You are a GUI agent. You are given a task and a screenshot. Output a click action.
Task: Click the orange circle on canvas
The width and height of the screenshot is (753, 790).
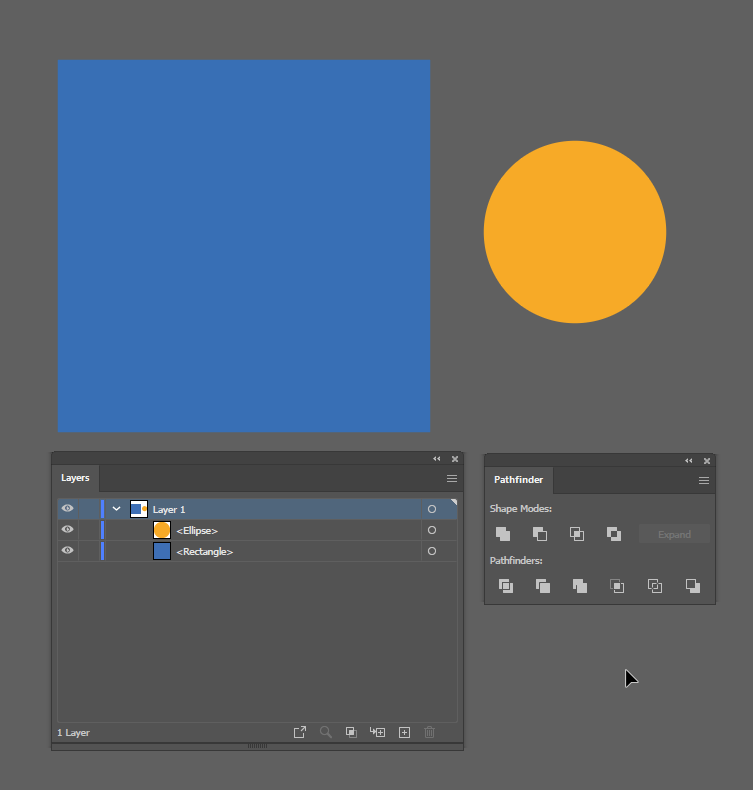pyautogui.click(x=575, y=232)
